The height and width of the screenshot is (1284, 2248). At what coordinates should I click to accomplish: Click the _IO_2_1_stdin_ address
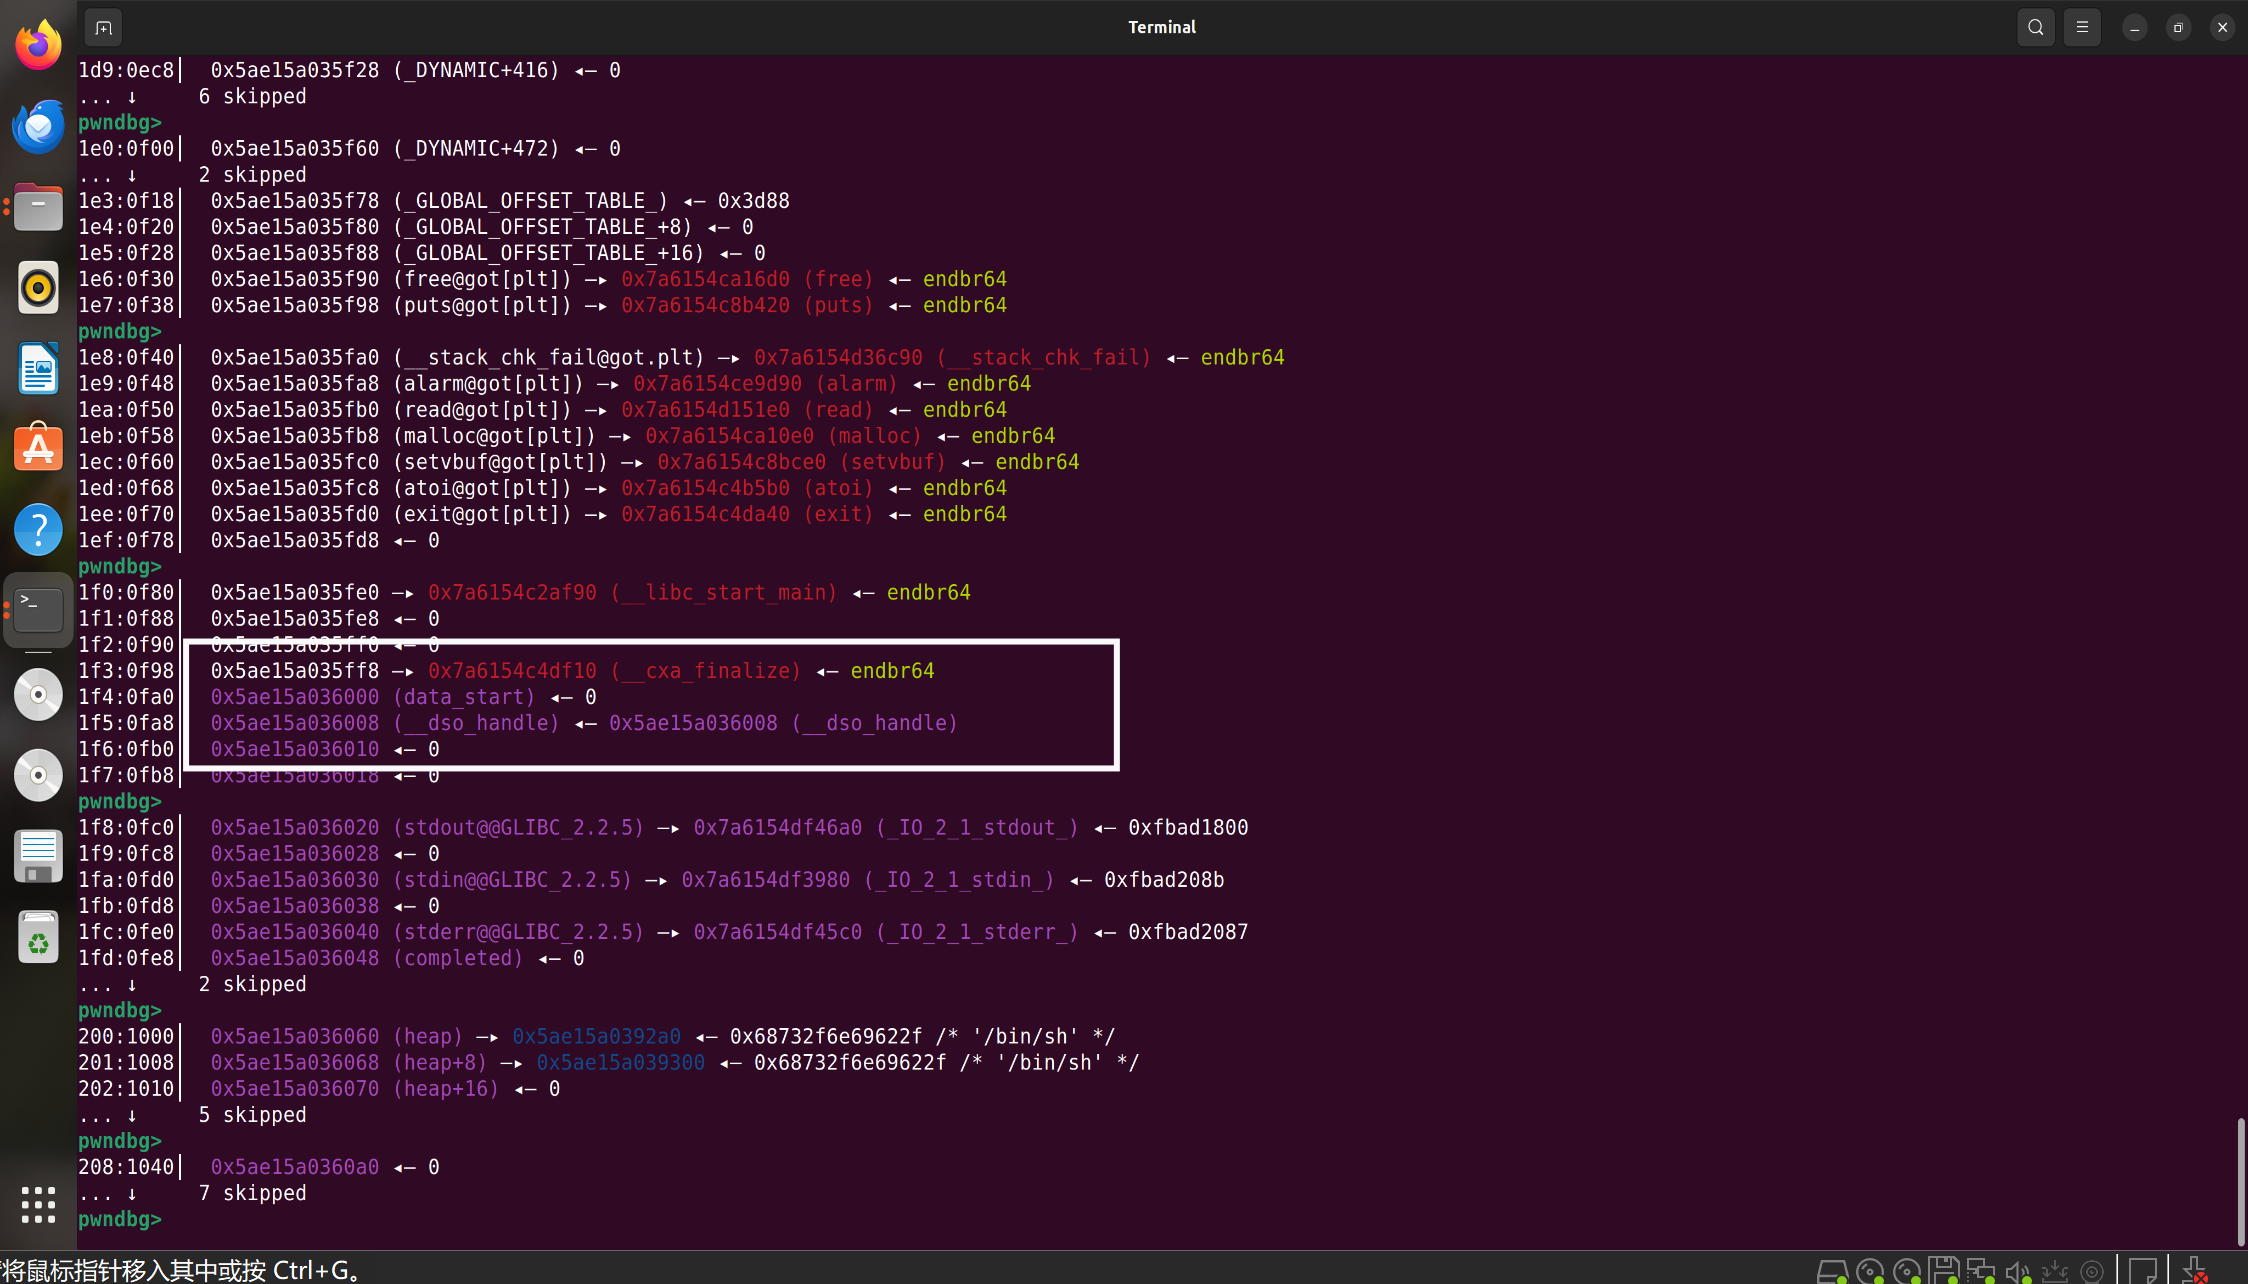click(x=766, y=880)
